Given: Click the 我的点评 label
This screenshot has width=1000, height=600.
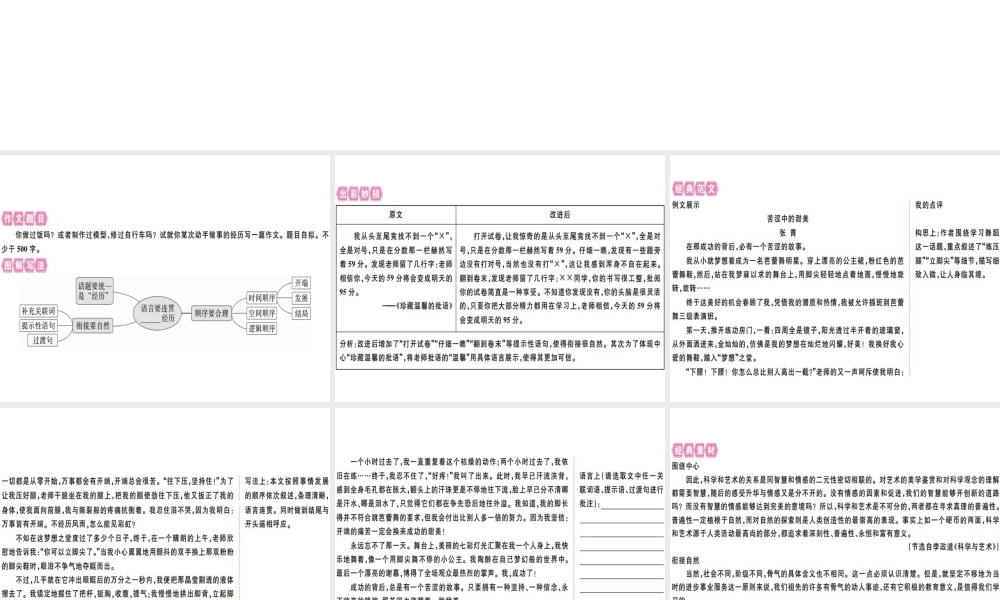Looking at the screenshot, I should [929, 205].
